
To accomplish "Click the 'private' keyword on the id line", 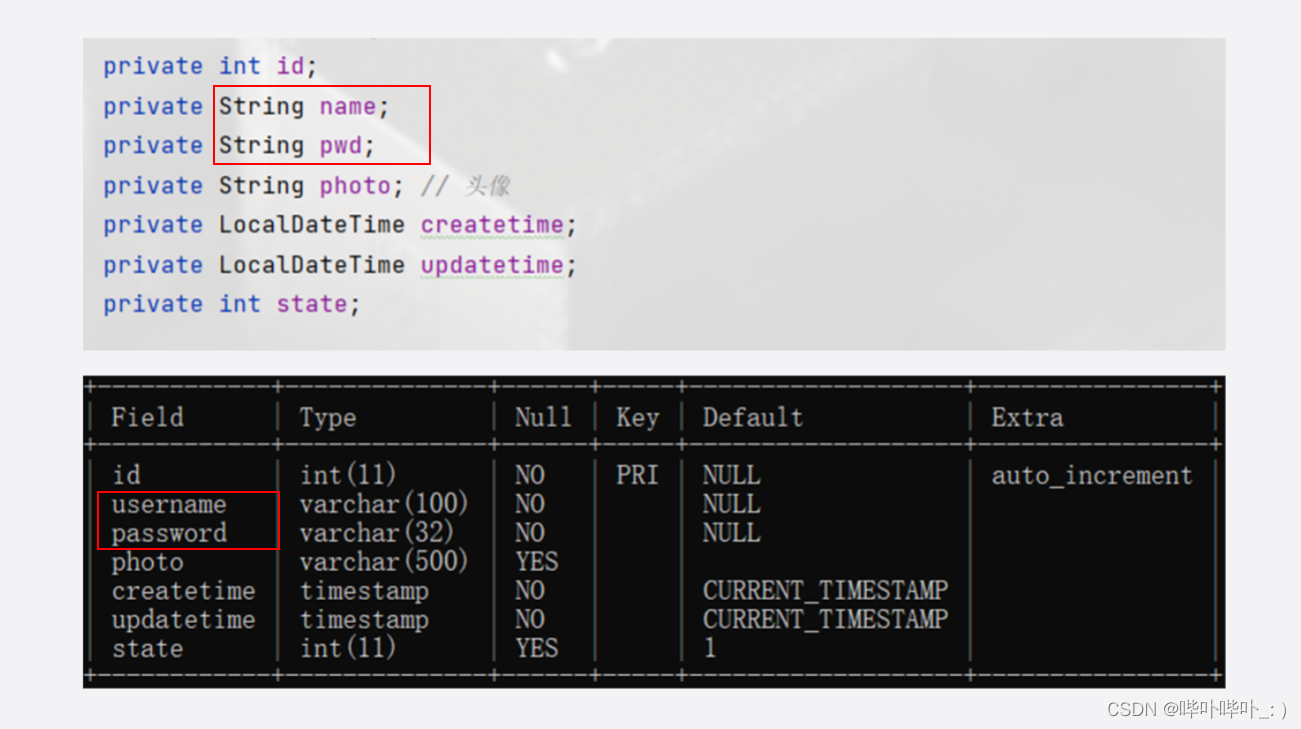I will coord(153,67).
